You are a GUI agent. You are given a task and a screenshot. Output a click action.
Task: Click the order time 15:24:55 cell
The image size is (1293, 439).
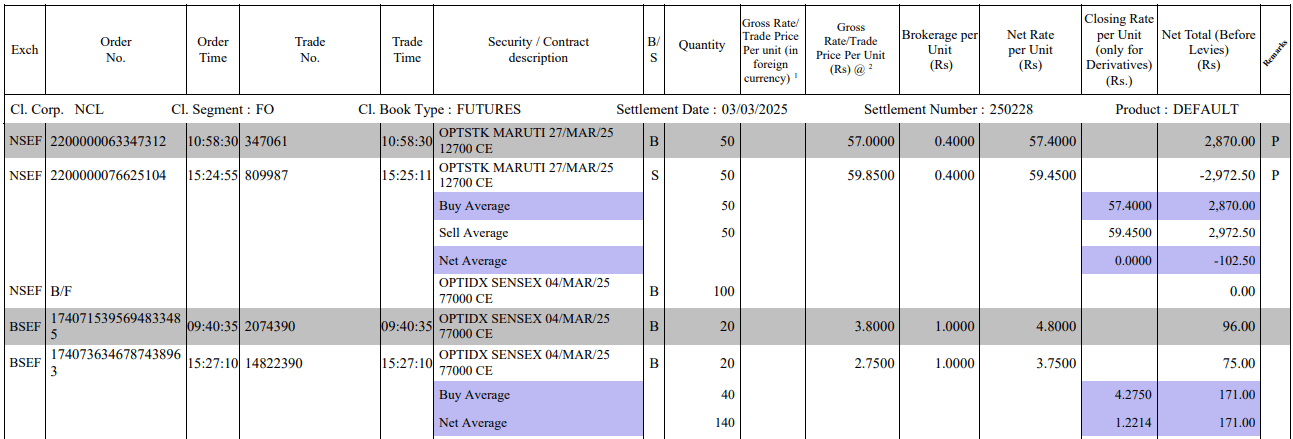[x=213, y=175]
